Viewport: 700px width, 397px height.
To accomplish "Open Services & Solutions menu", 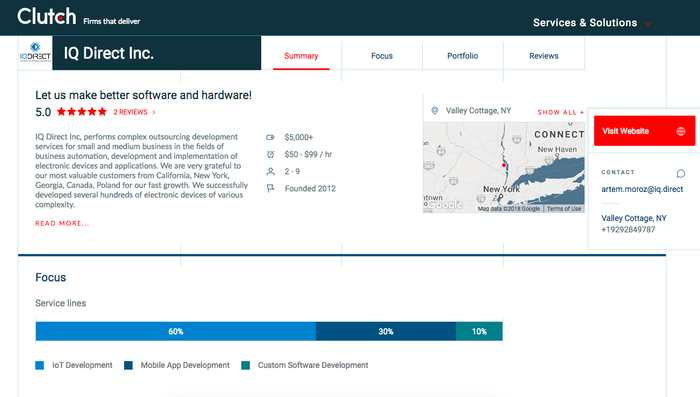I will point(585,23).
